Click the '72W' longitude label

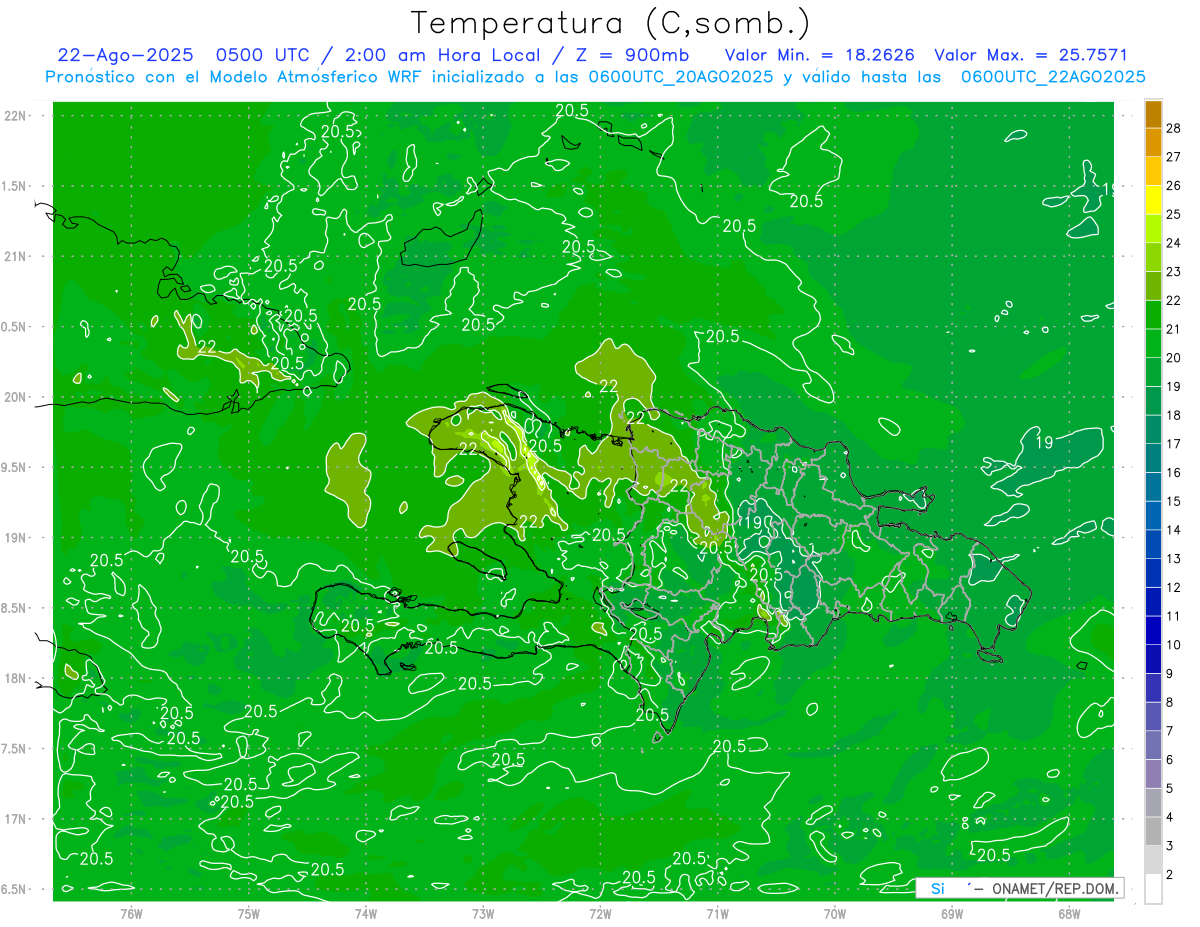coord(600,914)
